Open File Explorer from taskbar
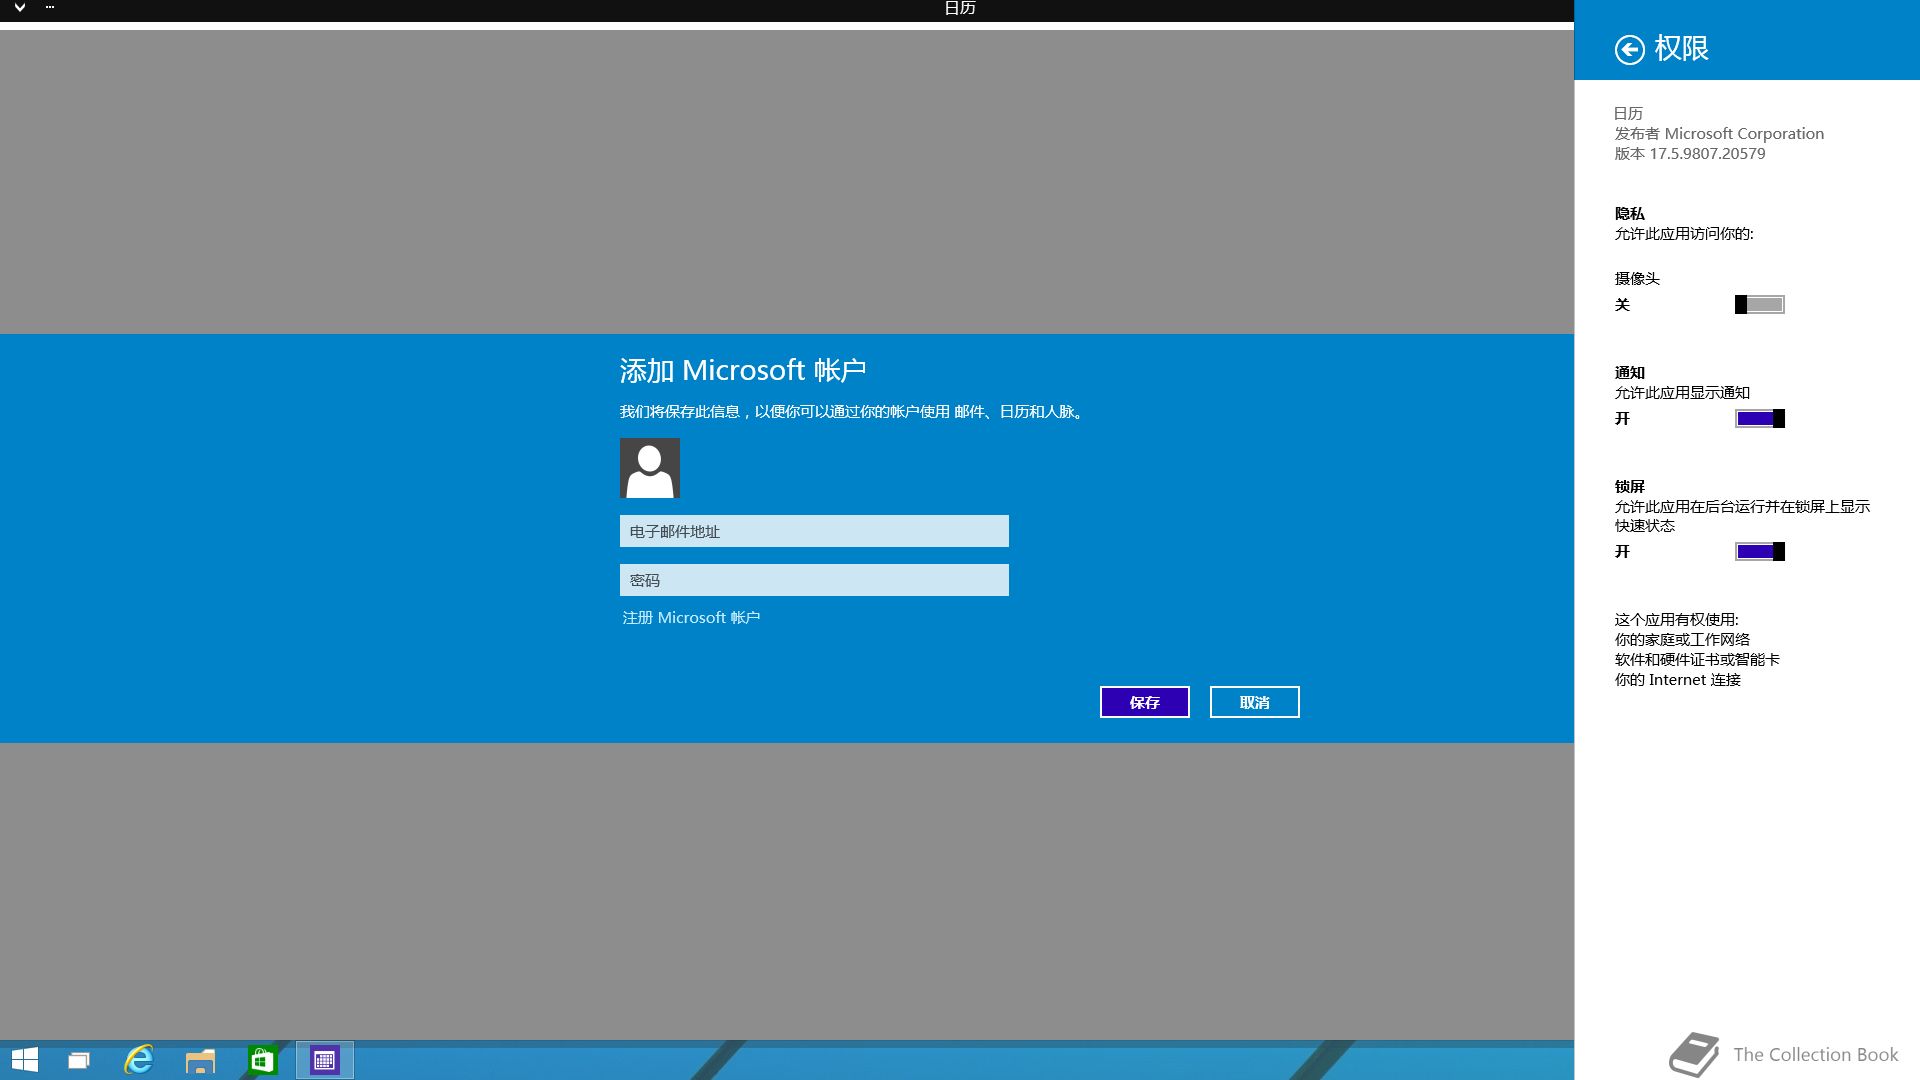 pos(200,1060)
